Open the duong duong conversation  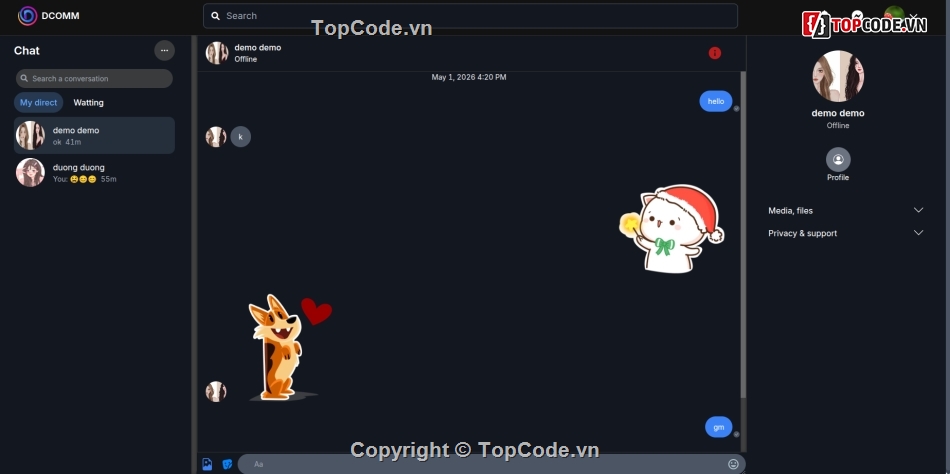click(95, 173)
